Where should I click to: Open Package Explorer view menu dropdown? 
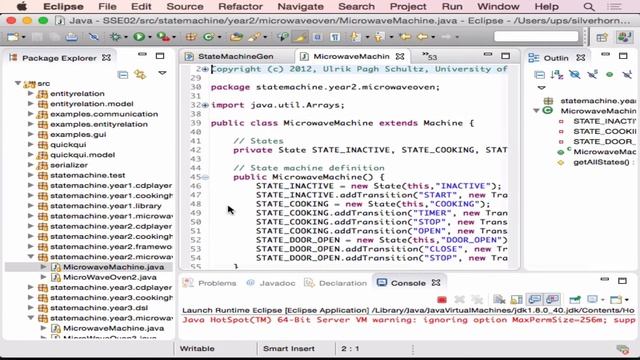click(162, 73)
